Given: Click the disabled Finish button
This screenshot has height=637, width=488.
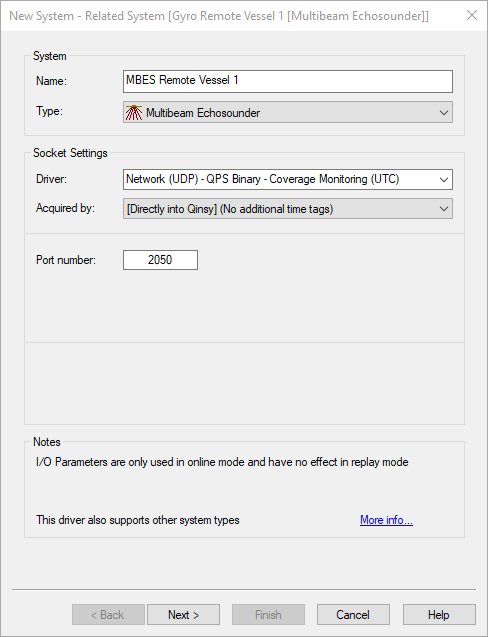Looking at the screenshot, I should click(268, 615).
